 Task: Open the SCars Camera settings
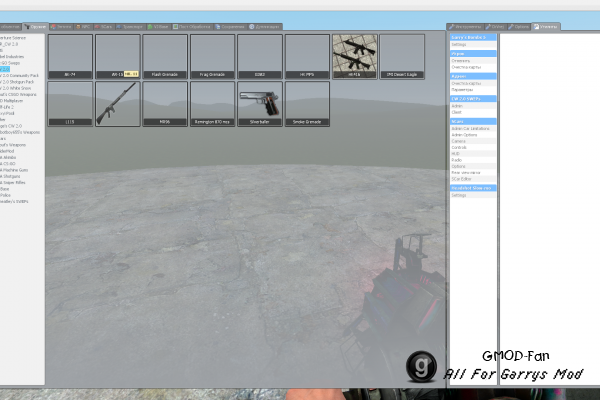click(x=473, y=141)
